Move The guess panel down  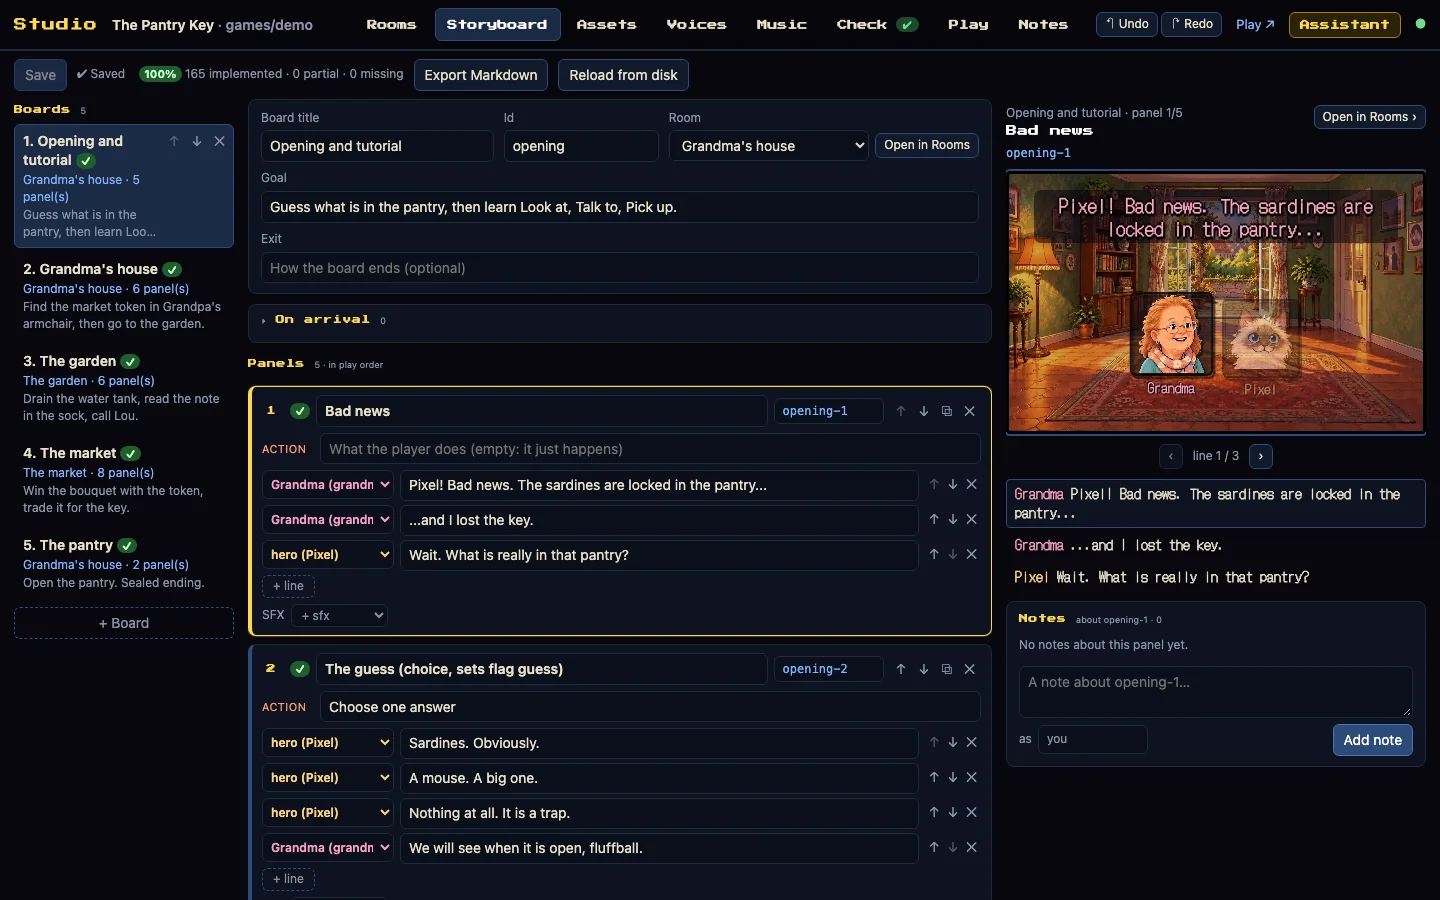[924, 669]
